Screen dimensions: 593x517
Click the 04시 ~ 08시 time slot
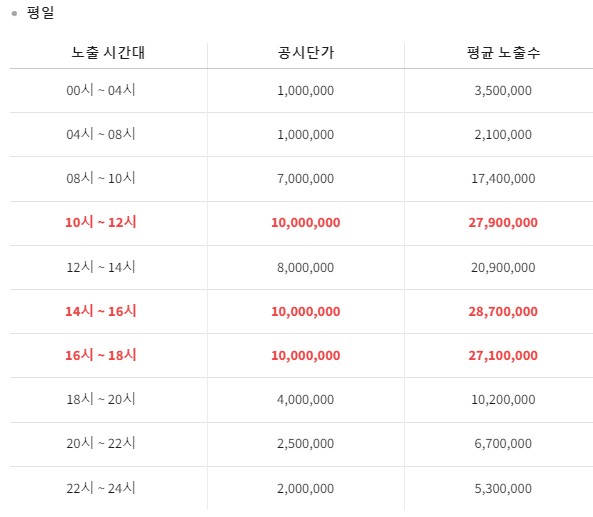coord(101,134)
